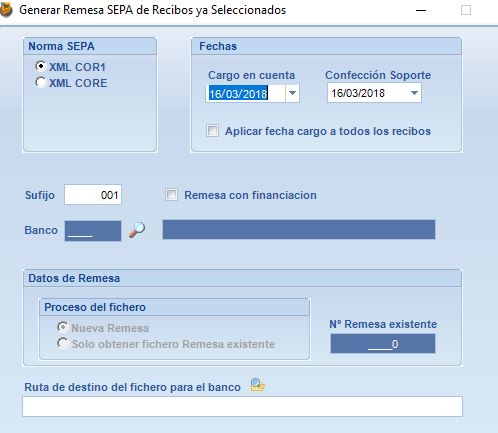
Task: Click the application icon in title bar
Action: [6, 10]
